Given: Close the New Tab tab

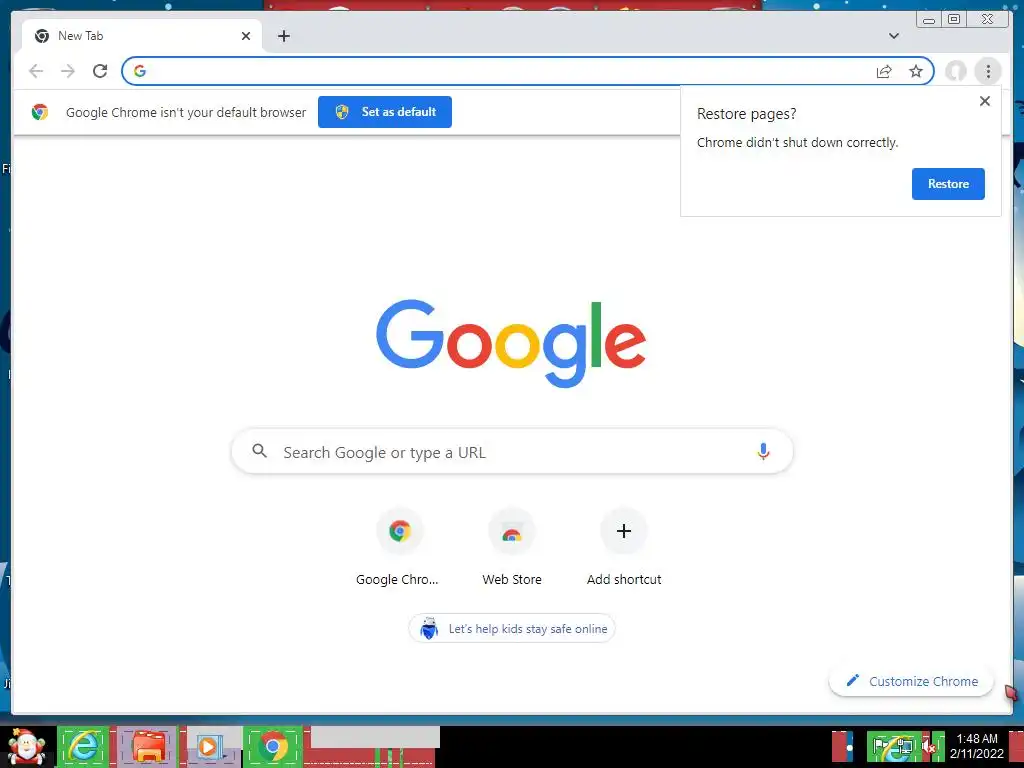Looking at the screenshot, I should tap(246, 36).
